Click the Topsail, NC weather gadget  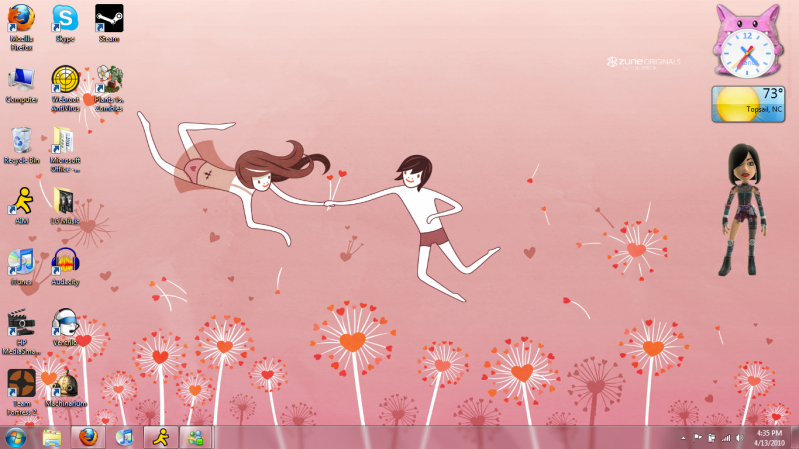click(x=747, y=104)
